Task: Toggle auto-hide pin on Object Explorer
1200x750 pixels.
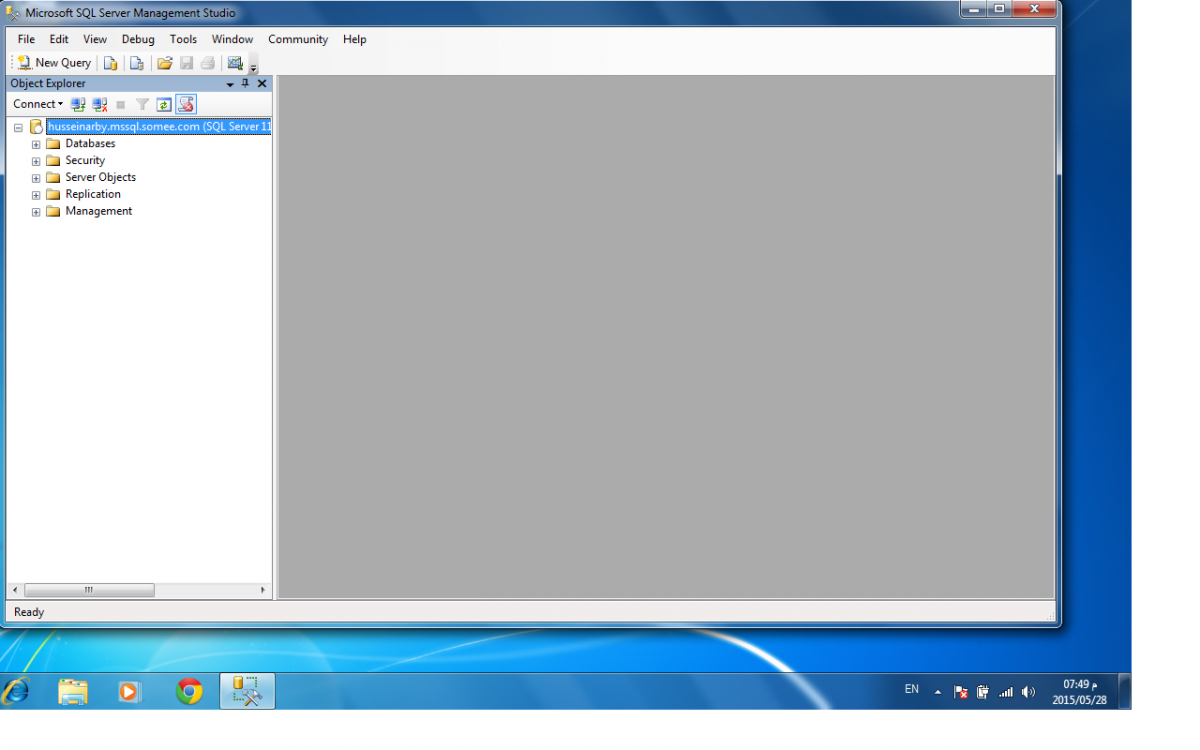Action: pyautogui.click(x=246, y=84)
